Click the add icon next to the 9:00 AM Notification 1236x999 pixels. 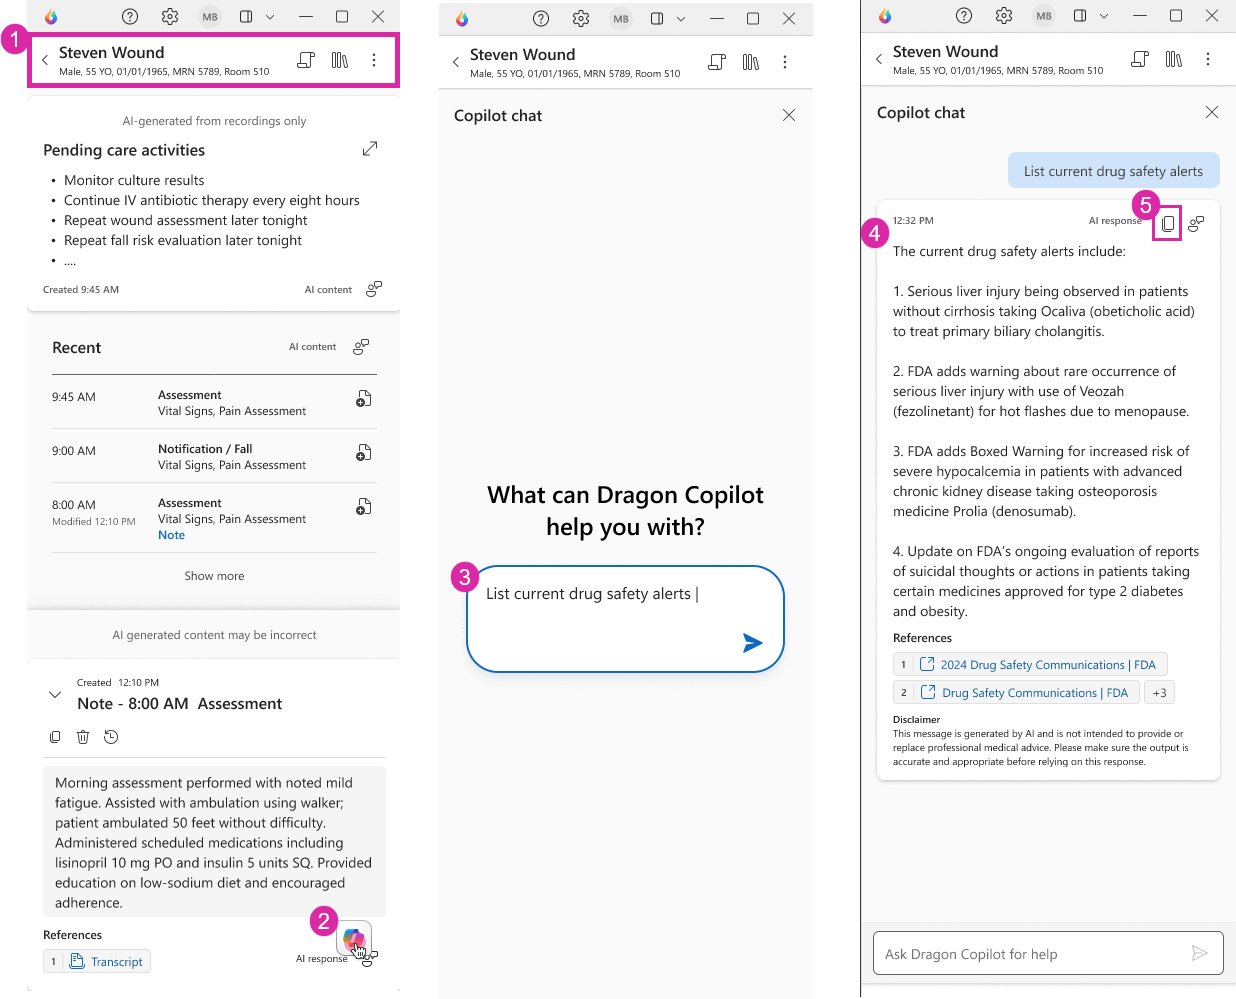pyautogui.click(x=363, y=453)
